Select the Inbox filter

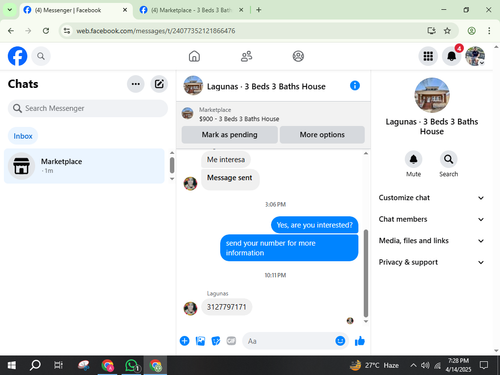[x=23, y=136]
